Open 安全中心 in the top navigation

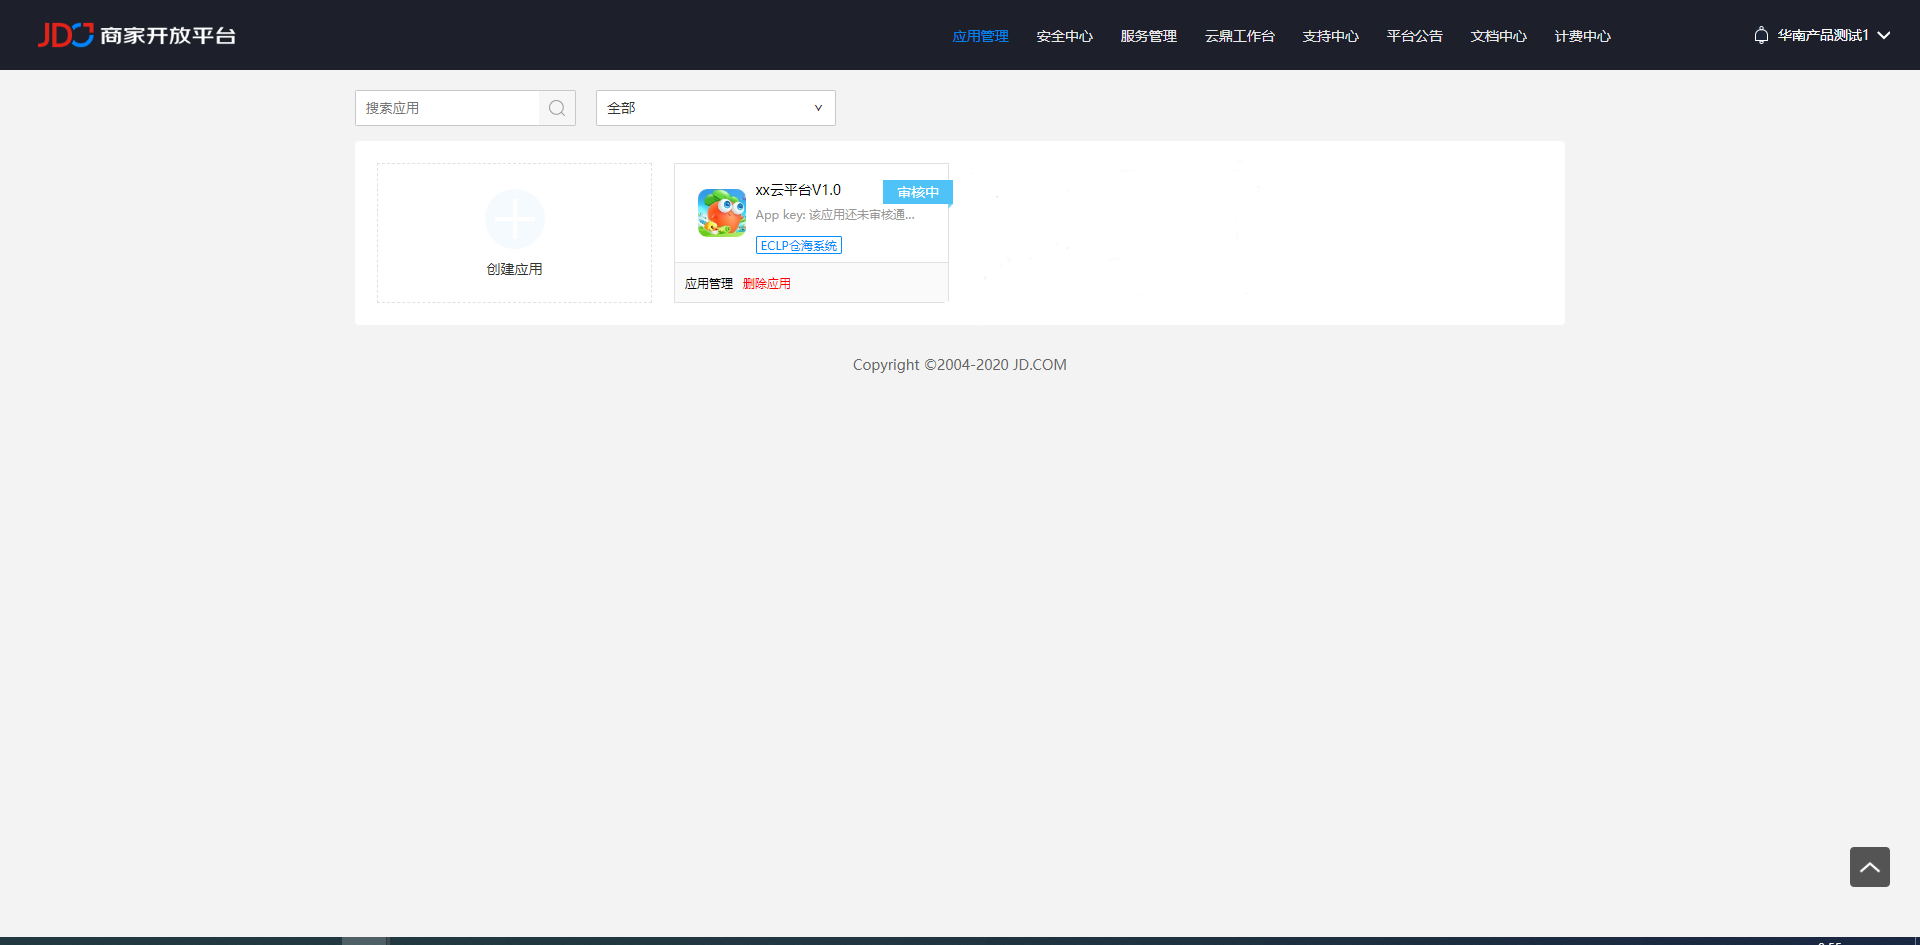pyautogui.click(x=1064, y=36)
